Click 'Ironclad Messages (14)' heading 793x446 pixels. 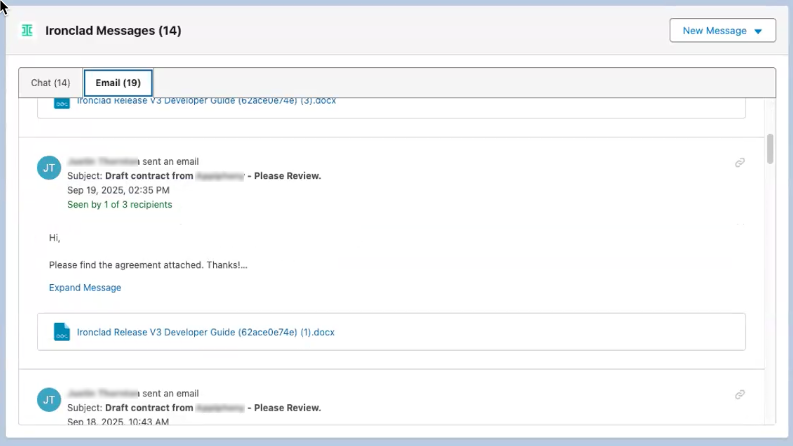coord(113,30)
